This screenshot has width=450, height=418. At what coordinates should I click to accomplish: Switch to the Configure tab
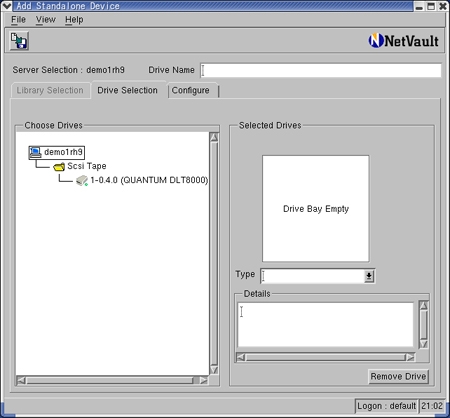tap(191, 90)
